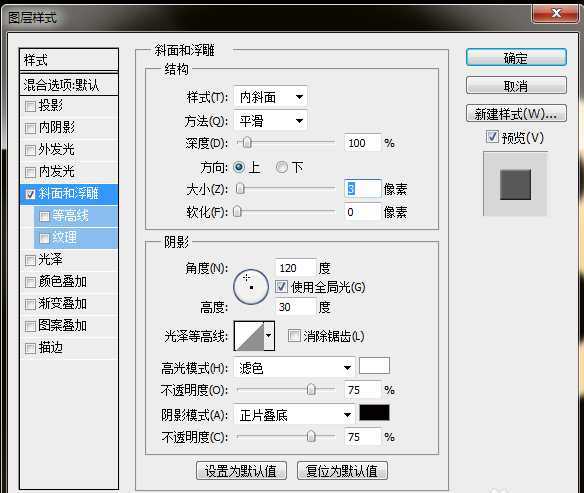Tick the 颜色叠加 checkbox
The image size is (584, 493).
pos(30,282)
